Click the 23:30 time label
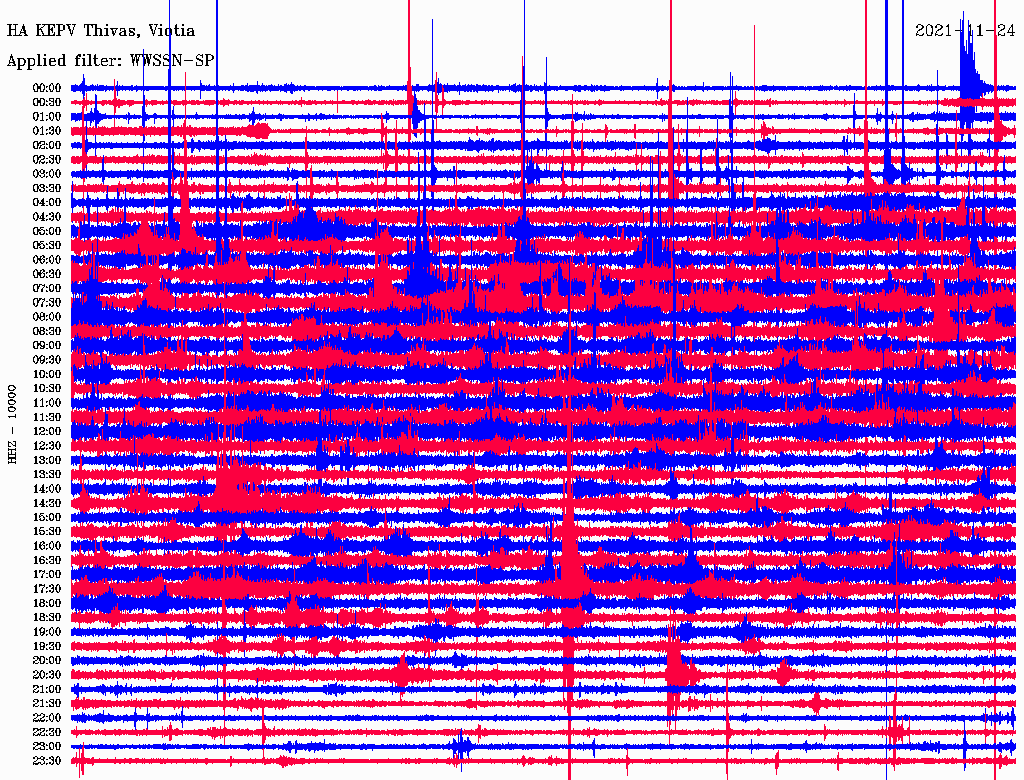Screen dimensions: 1024x780 click(47, 761)
